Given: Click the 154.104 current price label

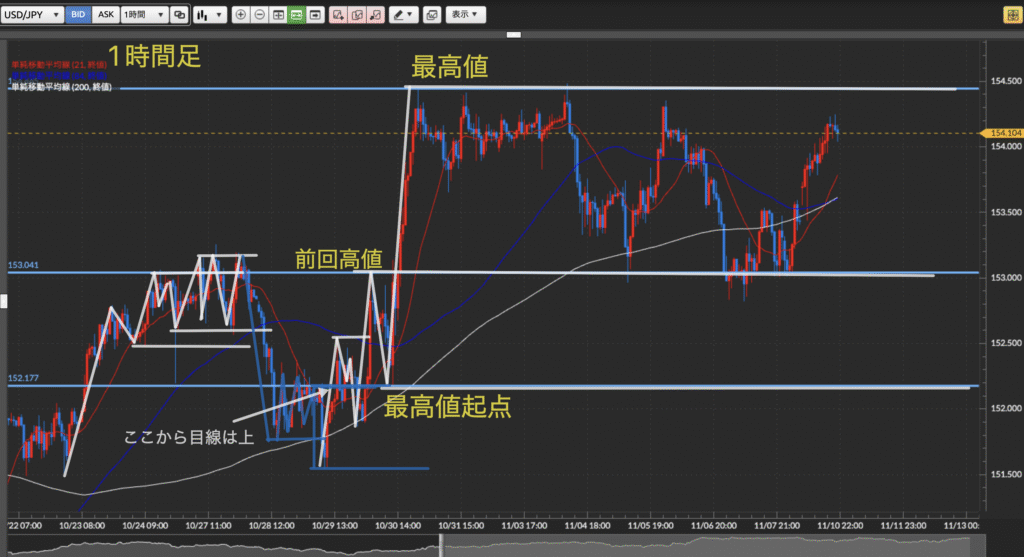Looking at the screenshot, I should coord(1003,133).
